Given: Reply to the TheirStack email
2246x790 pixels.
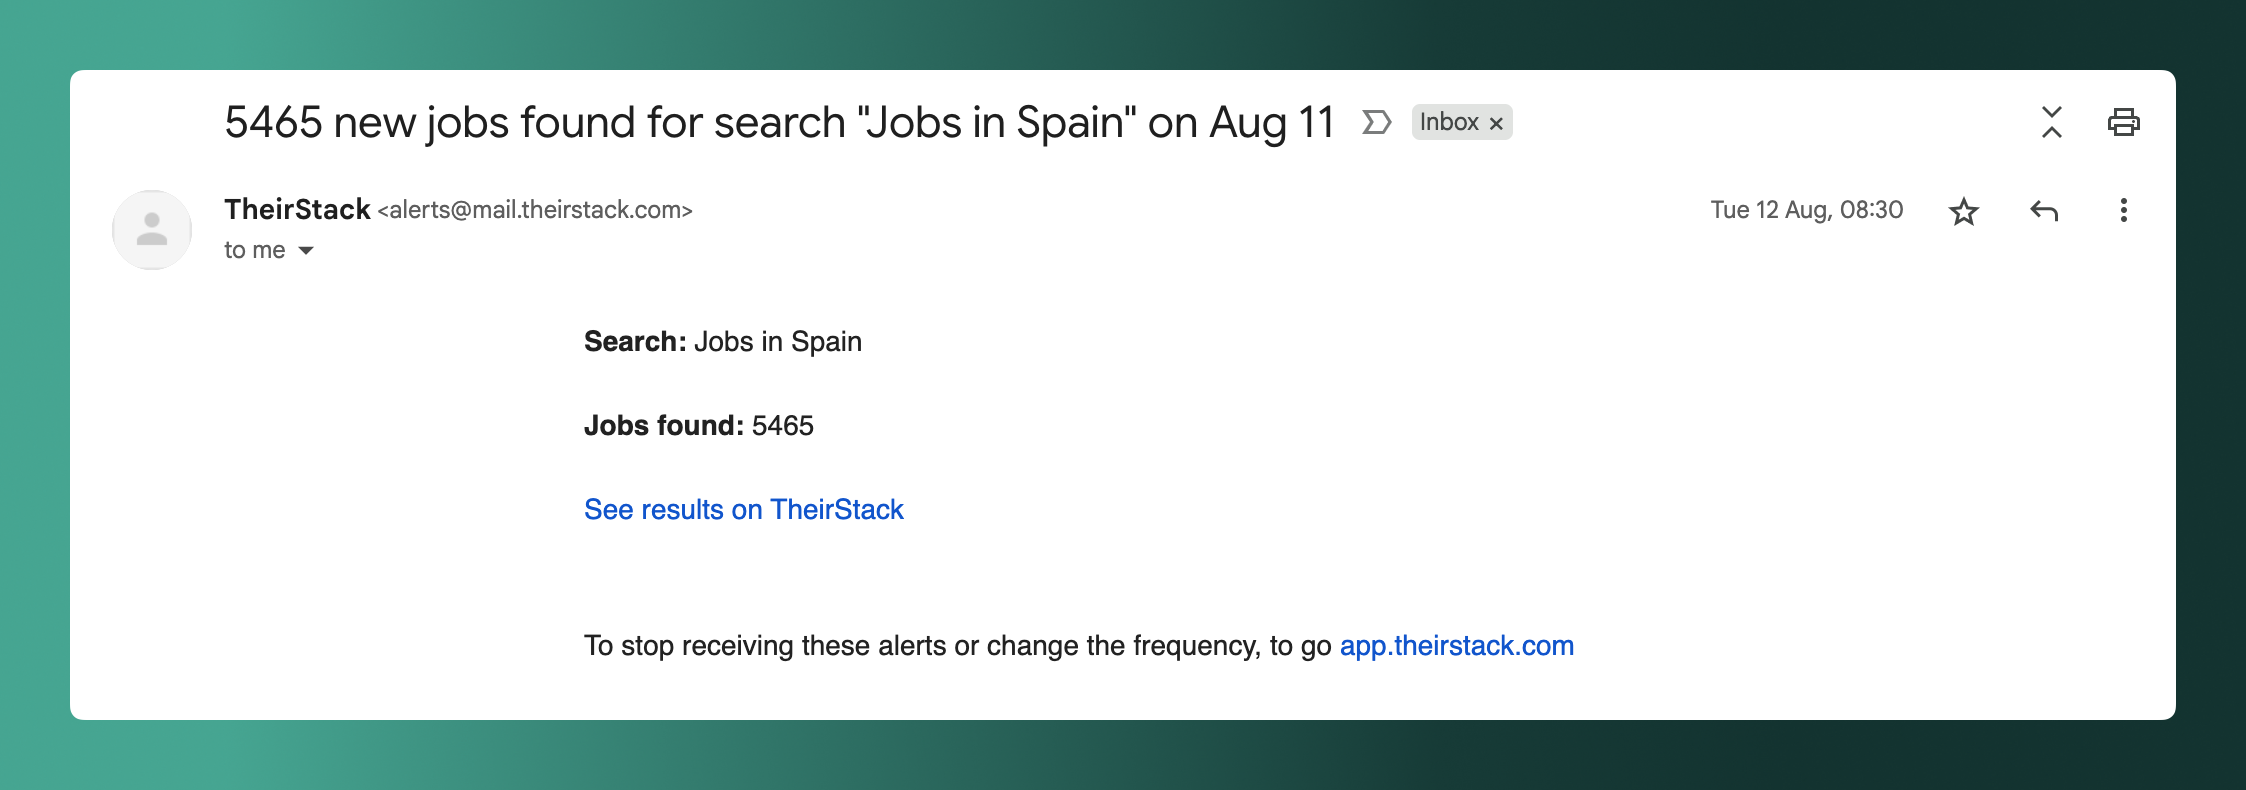Looking at the screenshot, I should tap(2045, 211).
